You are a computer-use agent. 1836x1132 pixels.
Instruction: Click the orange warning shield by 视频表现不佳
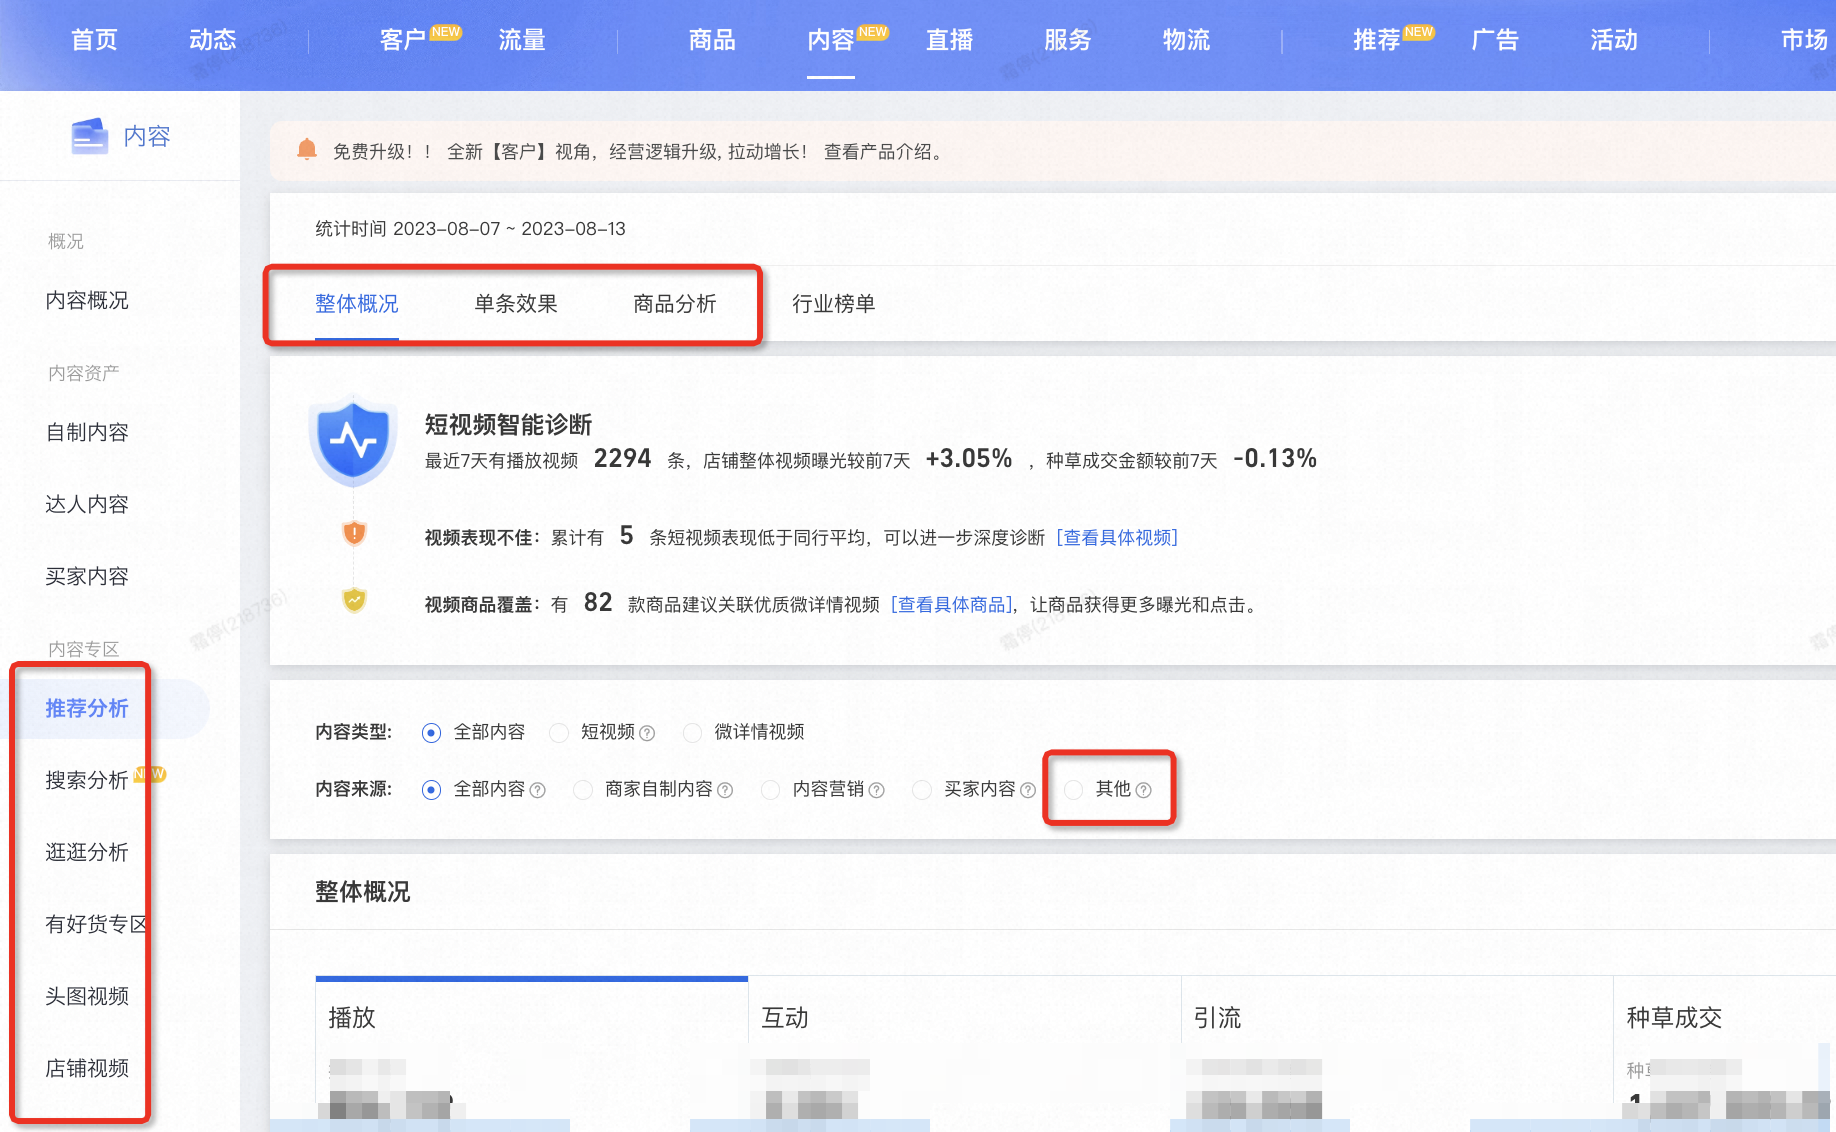point(354,533)
